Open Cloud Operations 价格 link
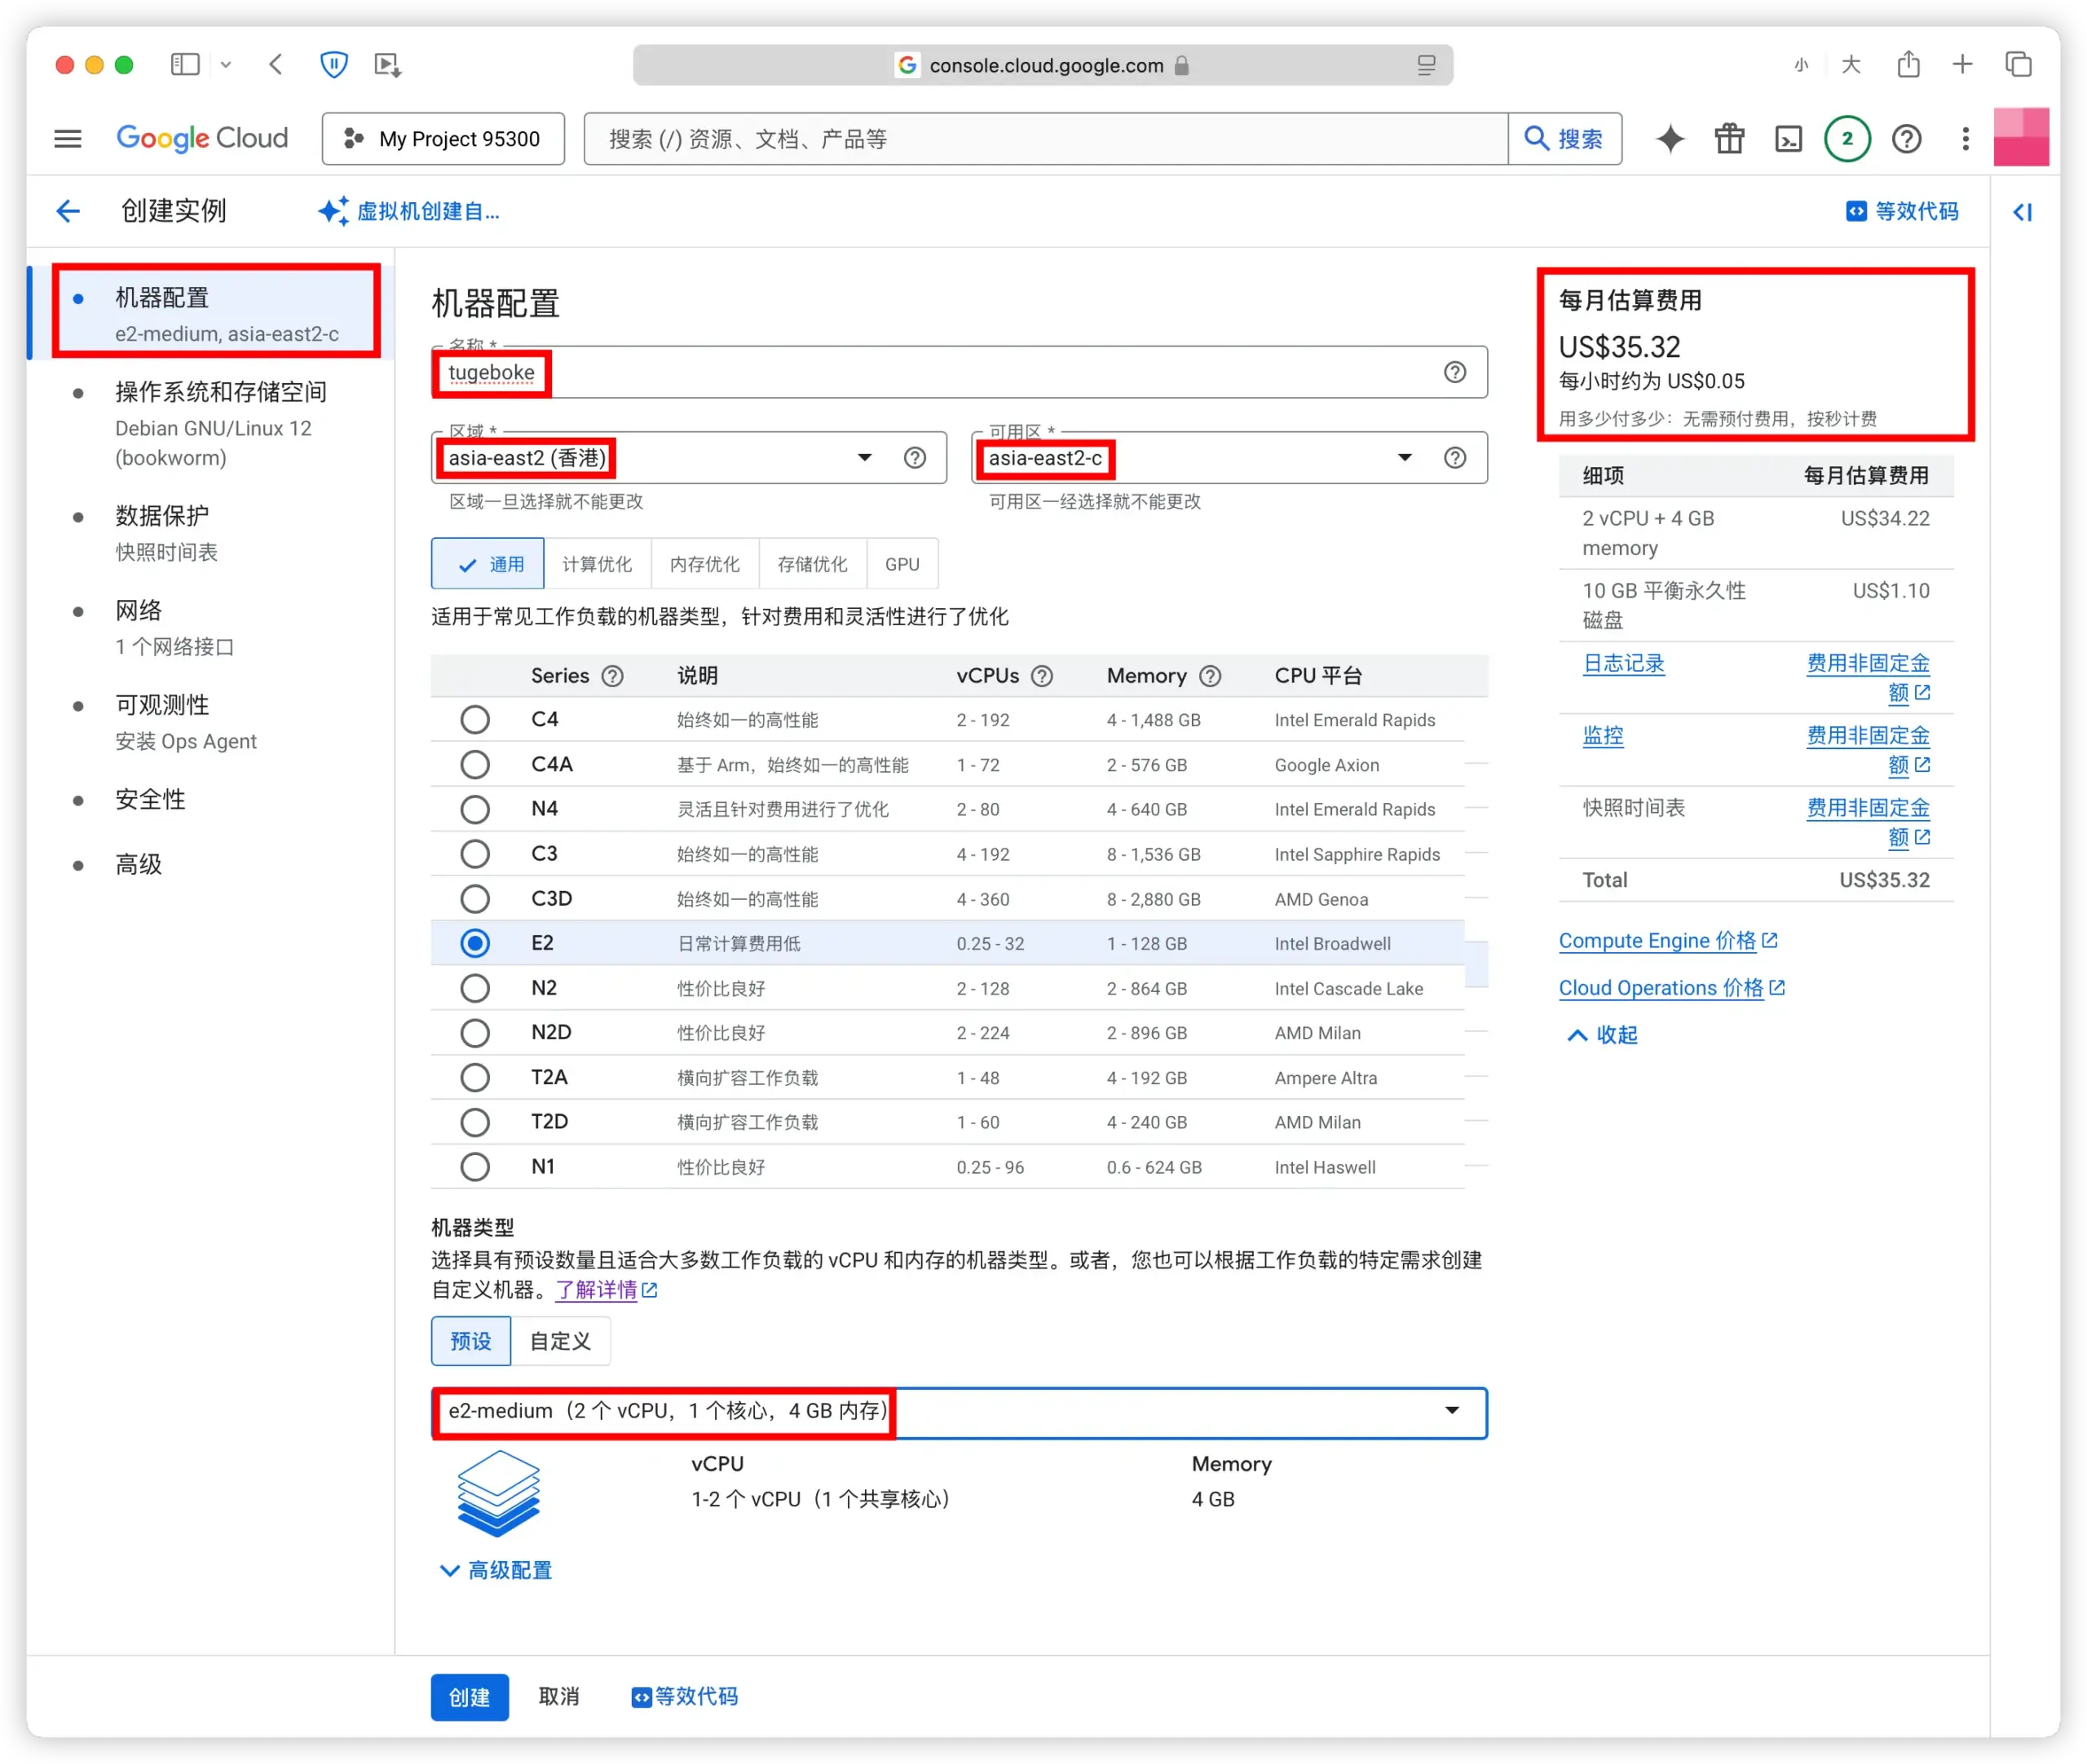Viewport: 2087px width, 1764px height. pyautogui.click(x=1671, y=988)
